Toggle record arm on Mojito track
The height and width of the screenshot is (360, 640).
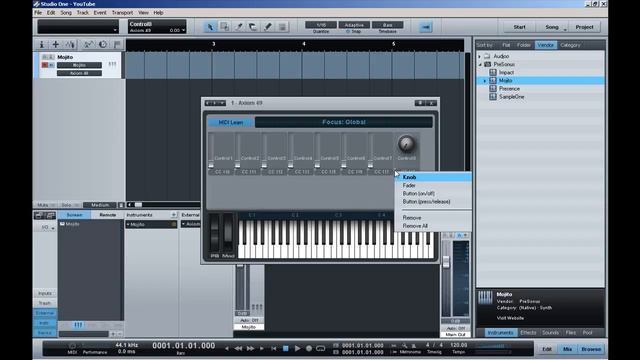point(45,65)
